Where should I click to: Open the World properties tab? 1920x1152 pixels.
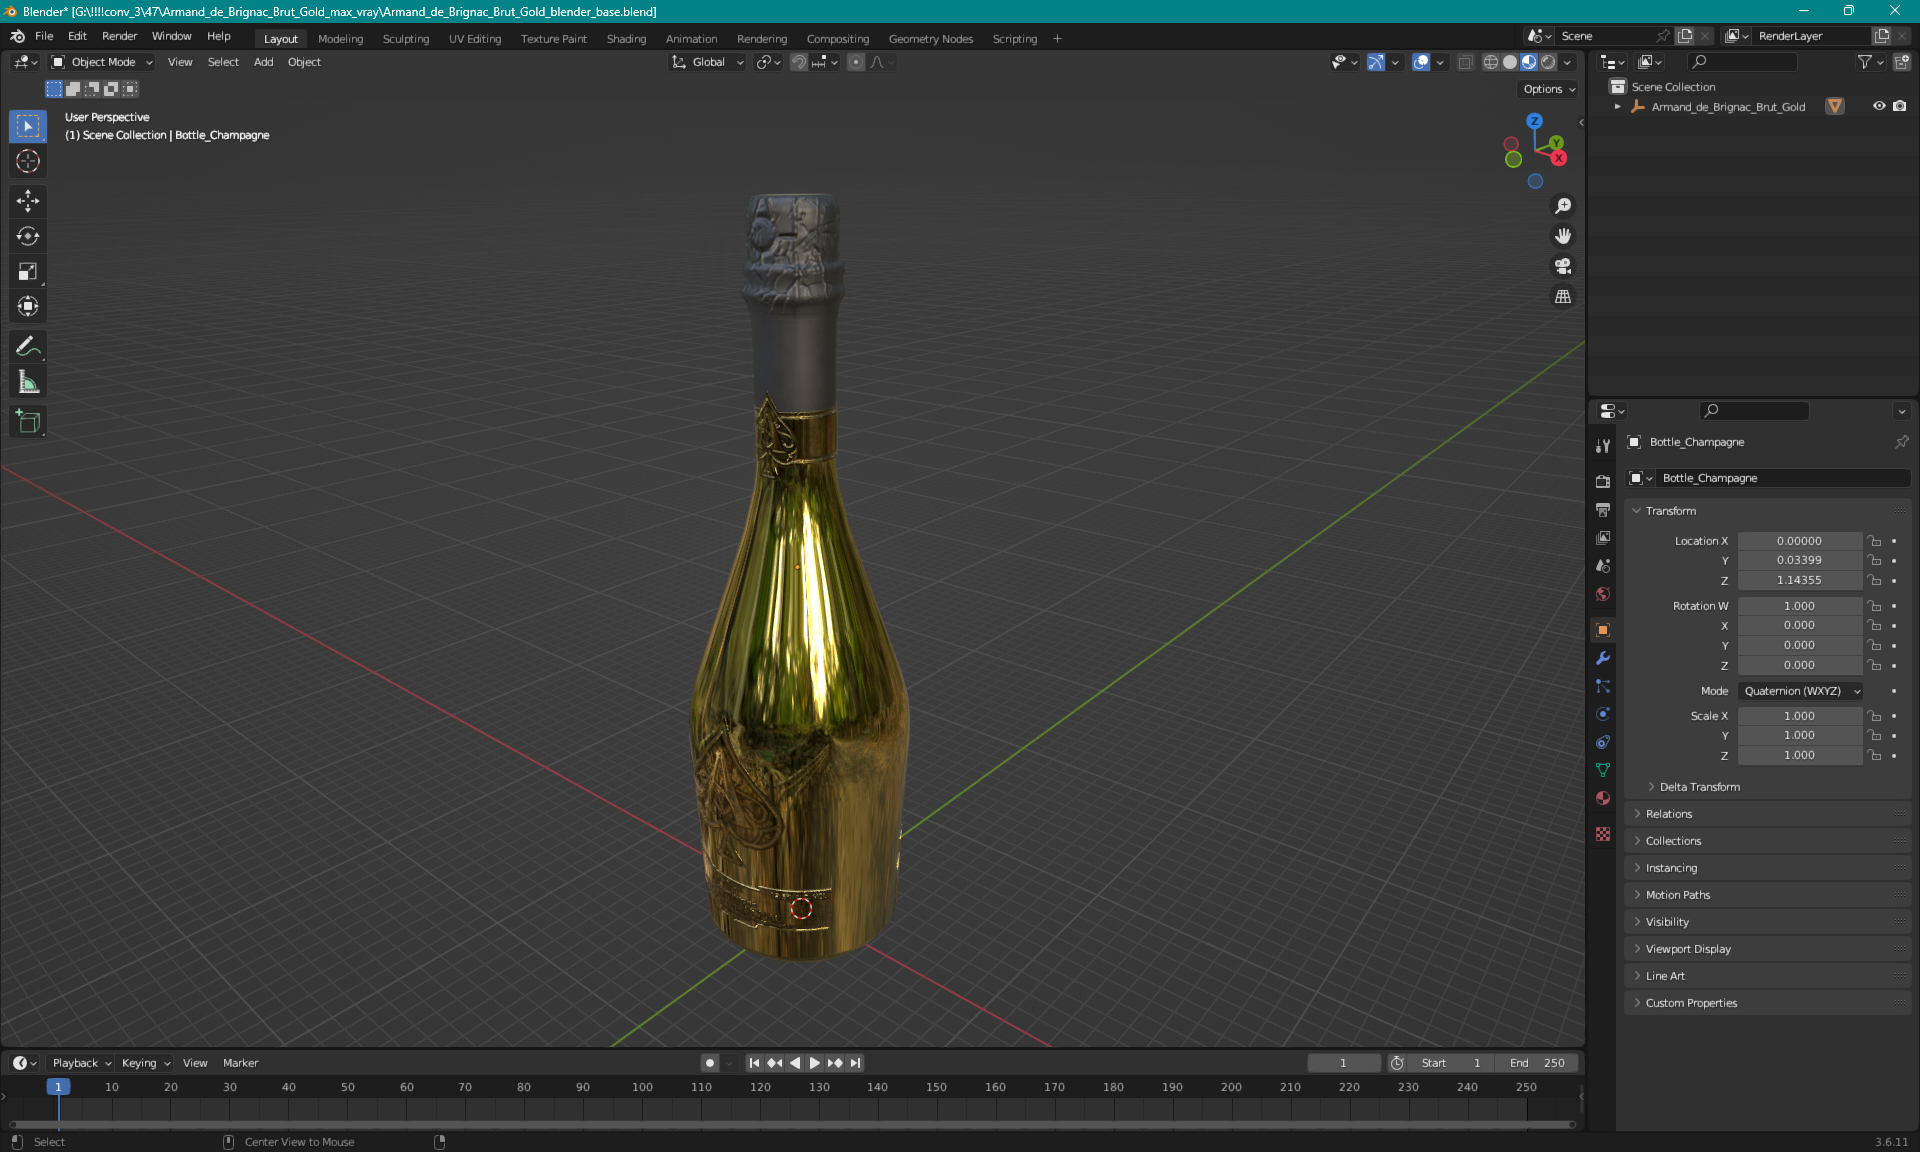click(x=1603, y=593)
